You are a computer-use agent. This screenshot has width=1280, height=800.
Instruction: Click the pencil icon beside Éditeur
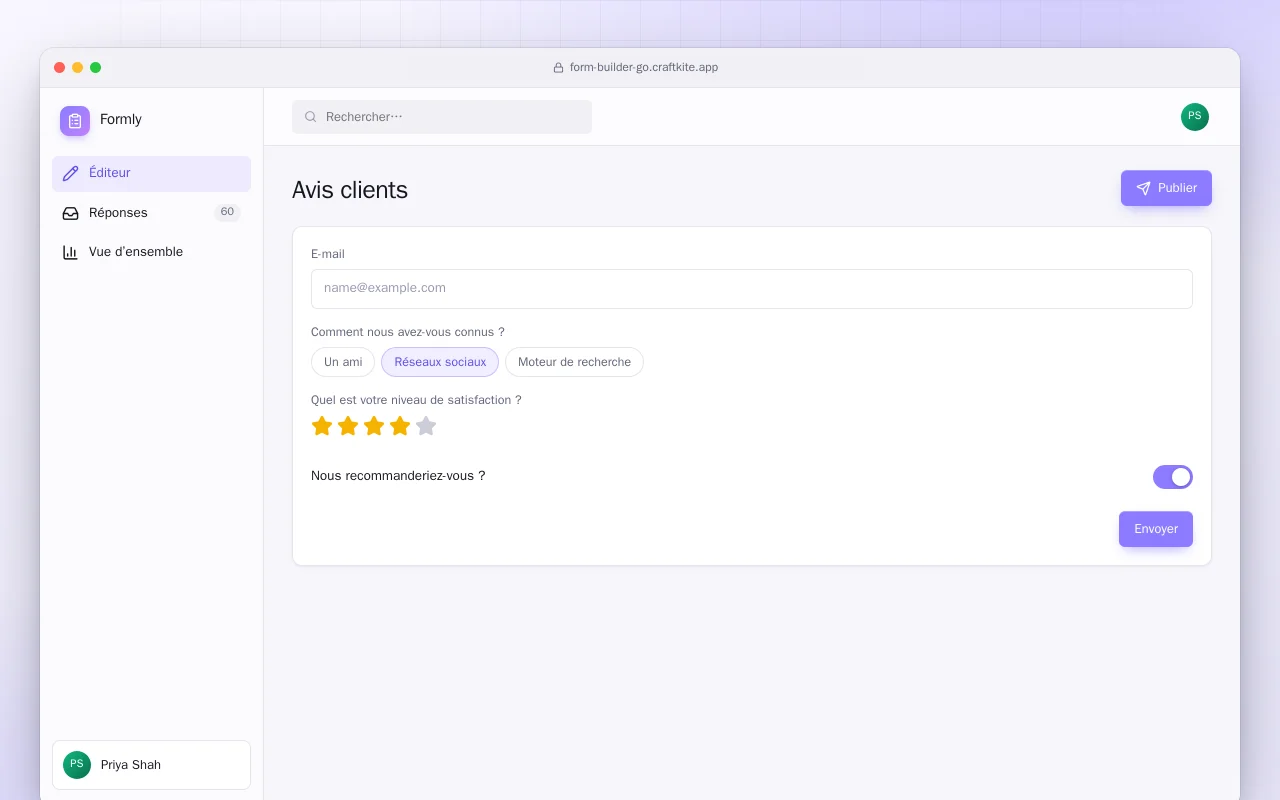(x=70, y=173)
